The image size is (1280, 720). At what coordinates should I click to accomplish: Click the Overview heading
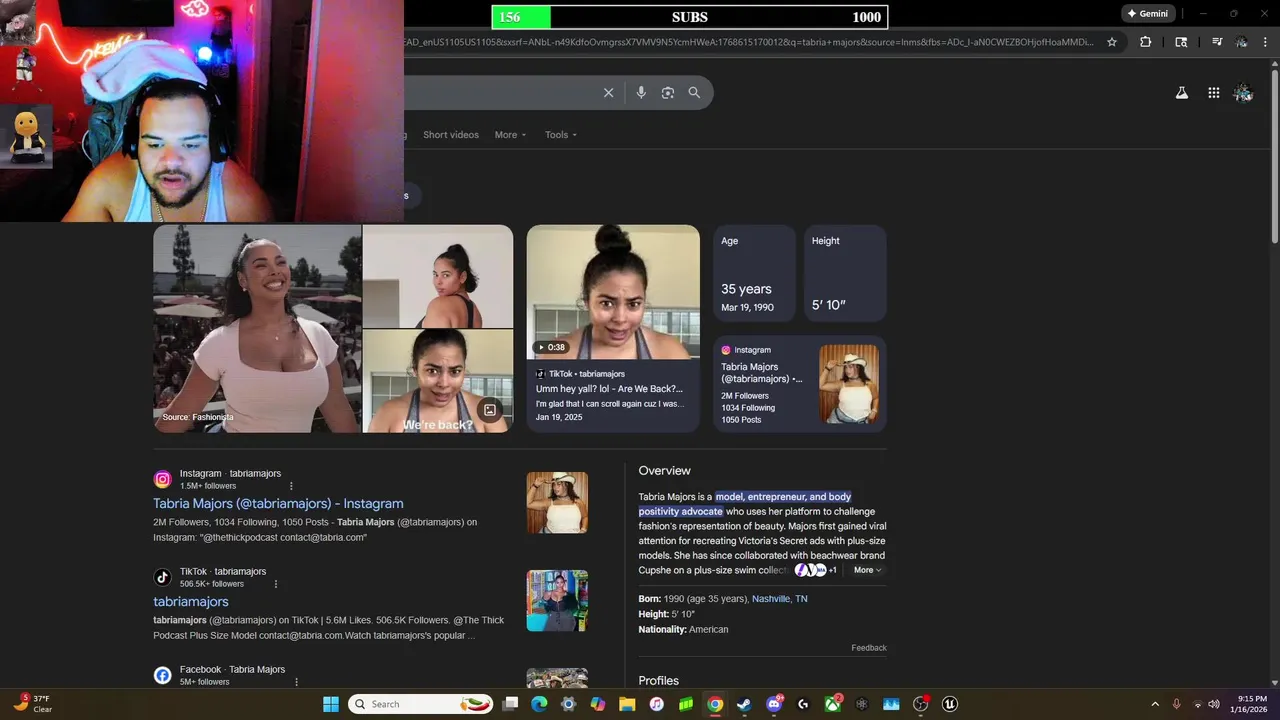point(665,471)
